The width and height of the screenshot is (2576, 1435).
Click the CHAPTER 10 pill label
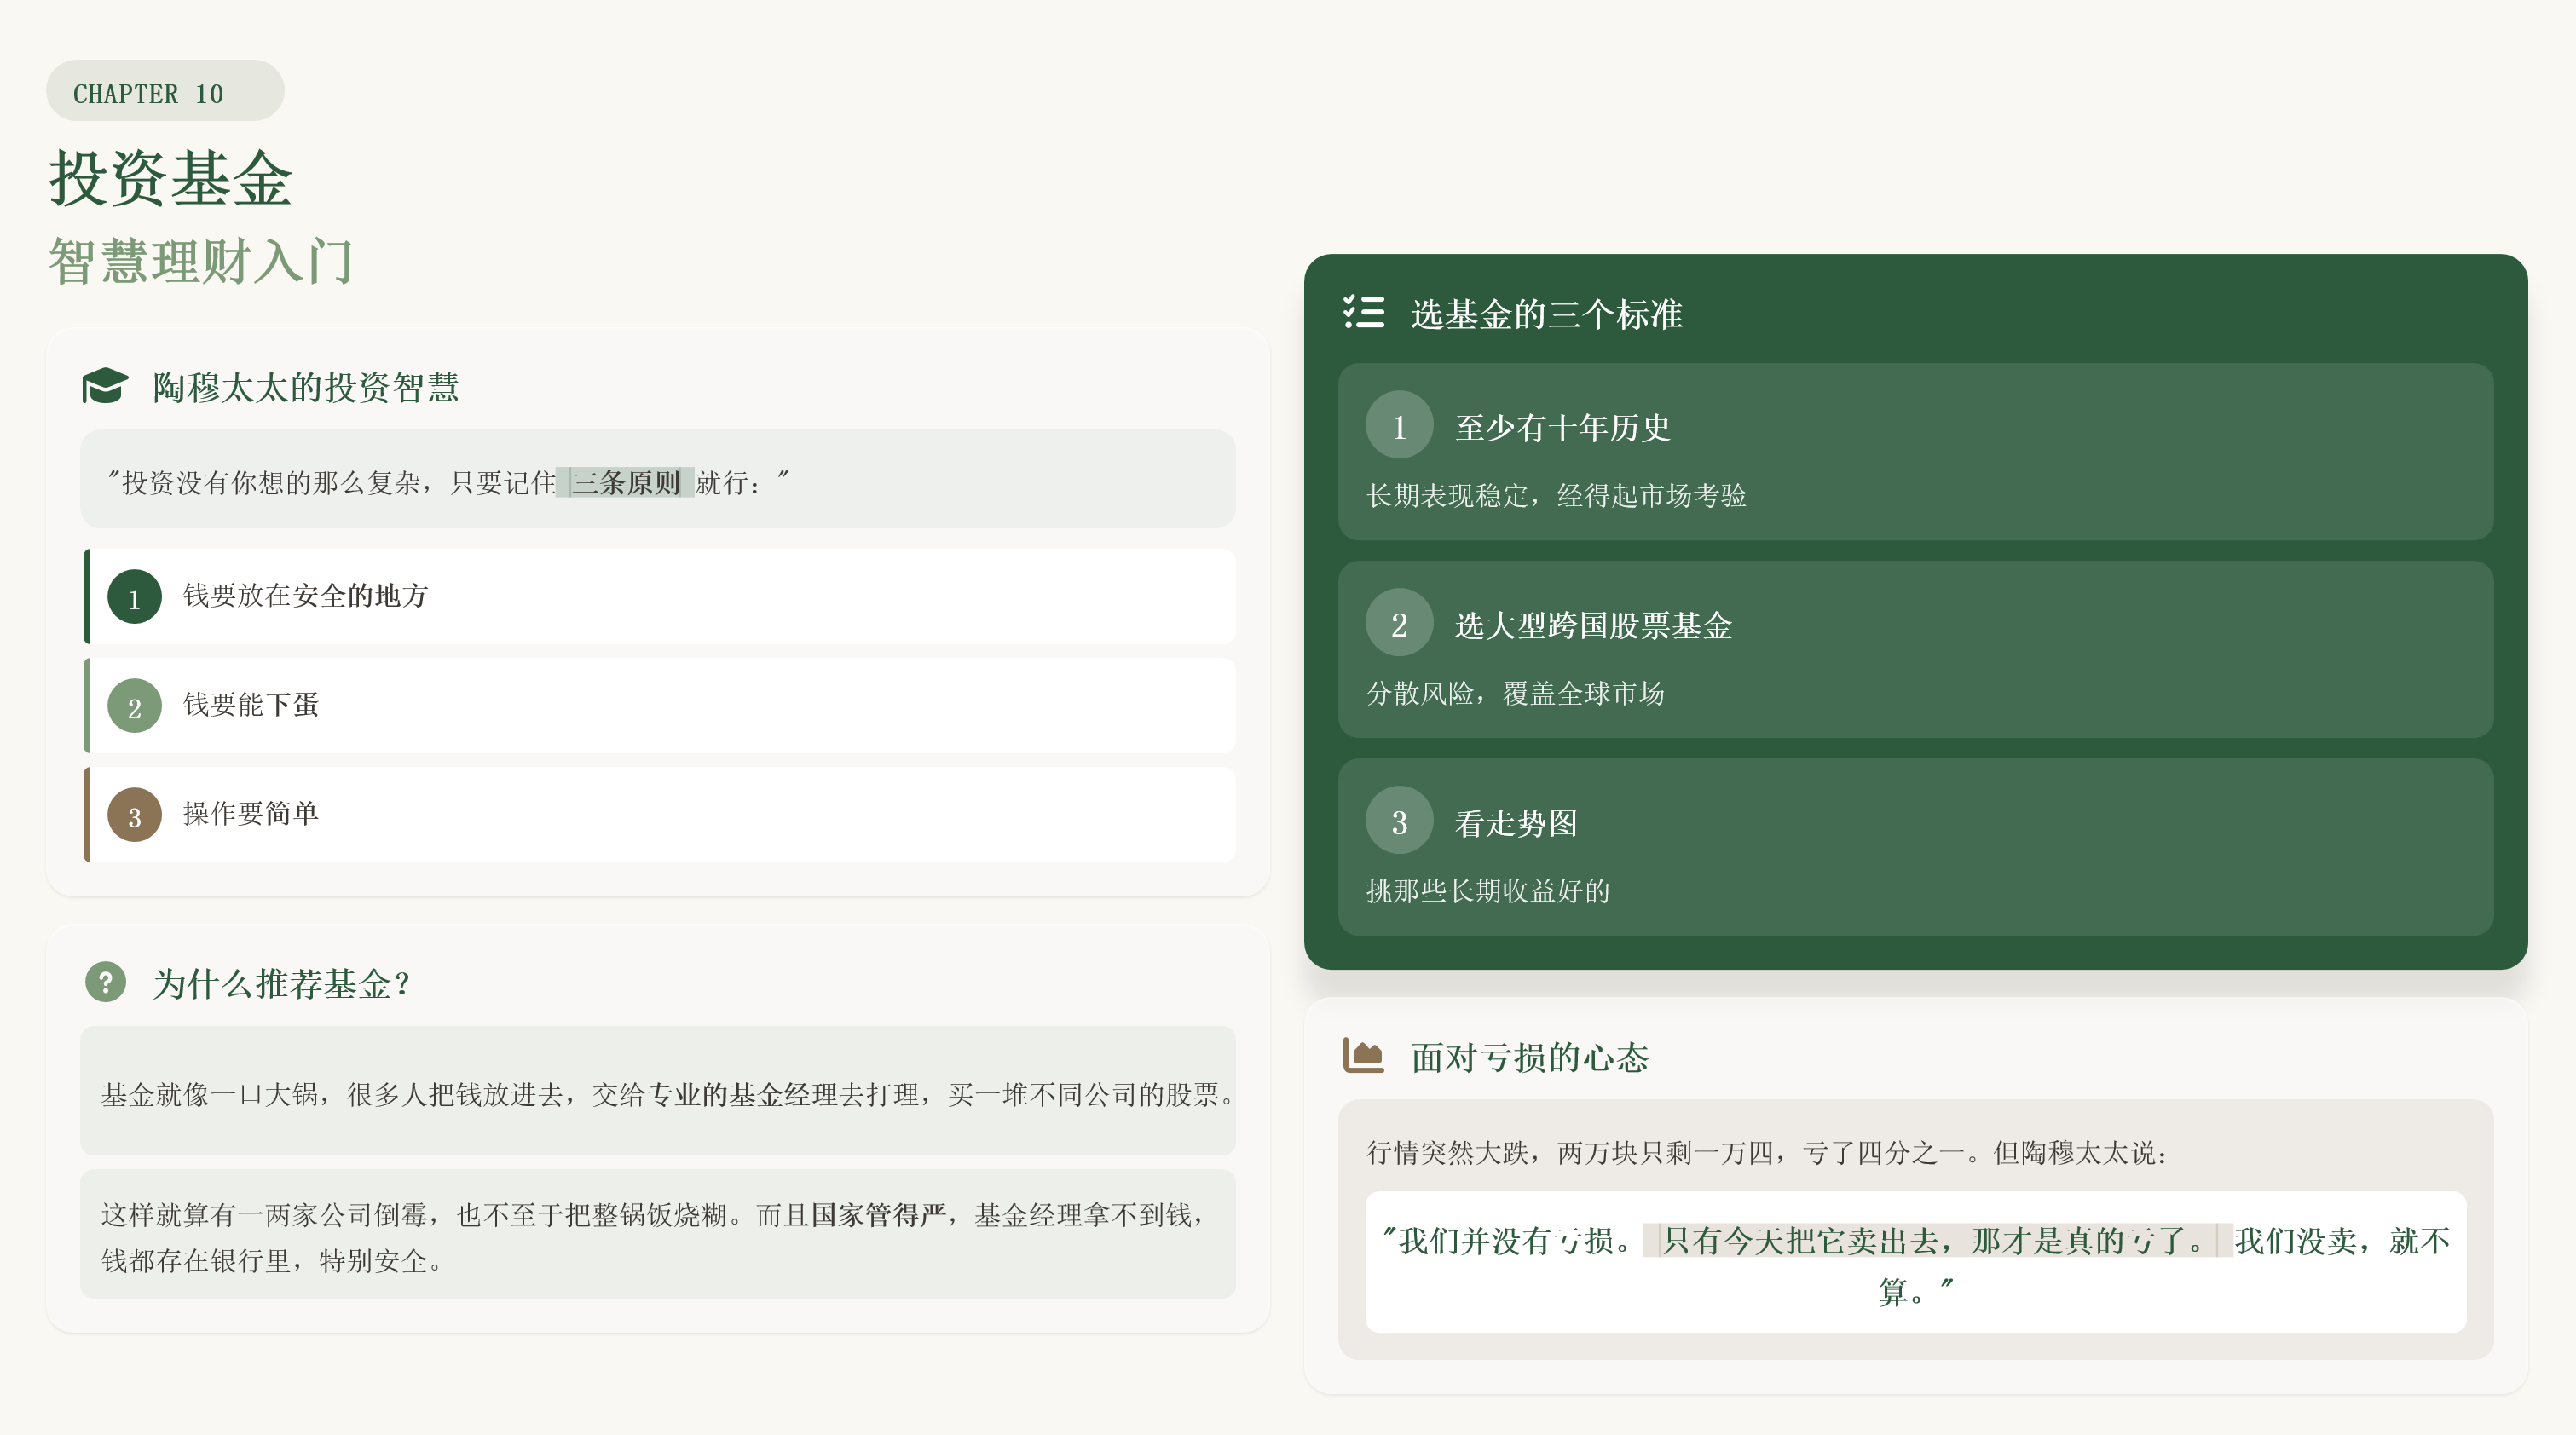point(165,92)
